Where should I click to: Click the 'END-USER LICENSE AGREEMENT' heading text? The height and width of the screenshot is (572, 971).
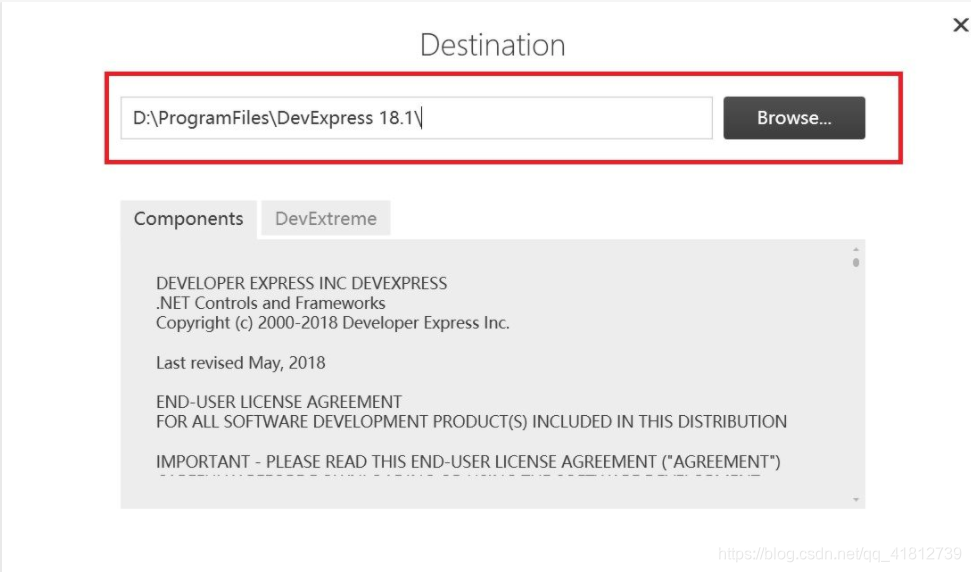click(279, 402)
